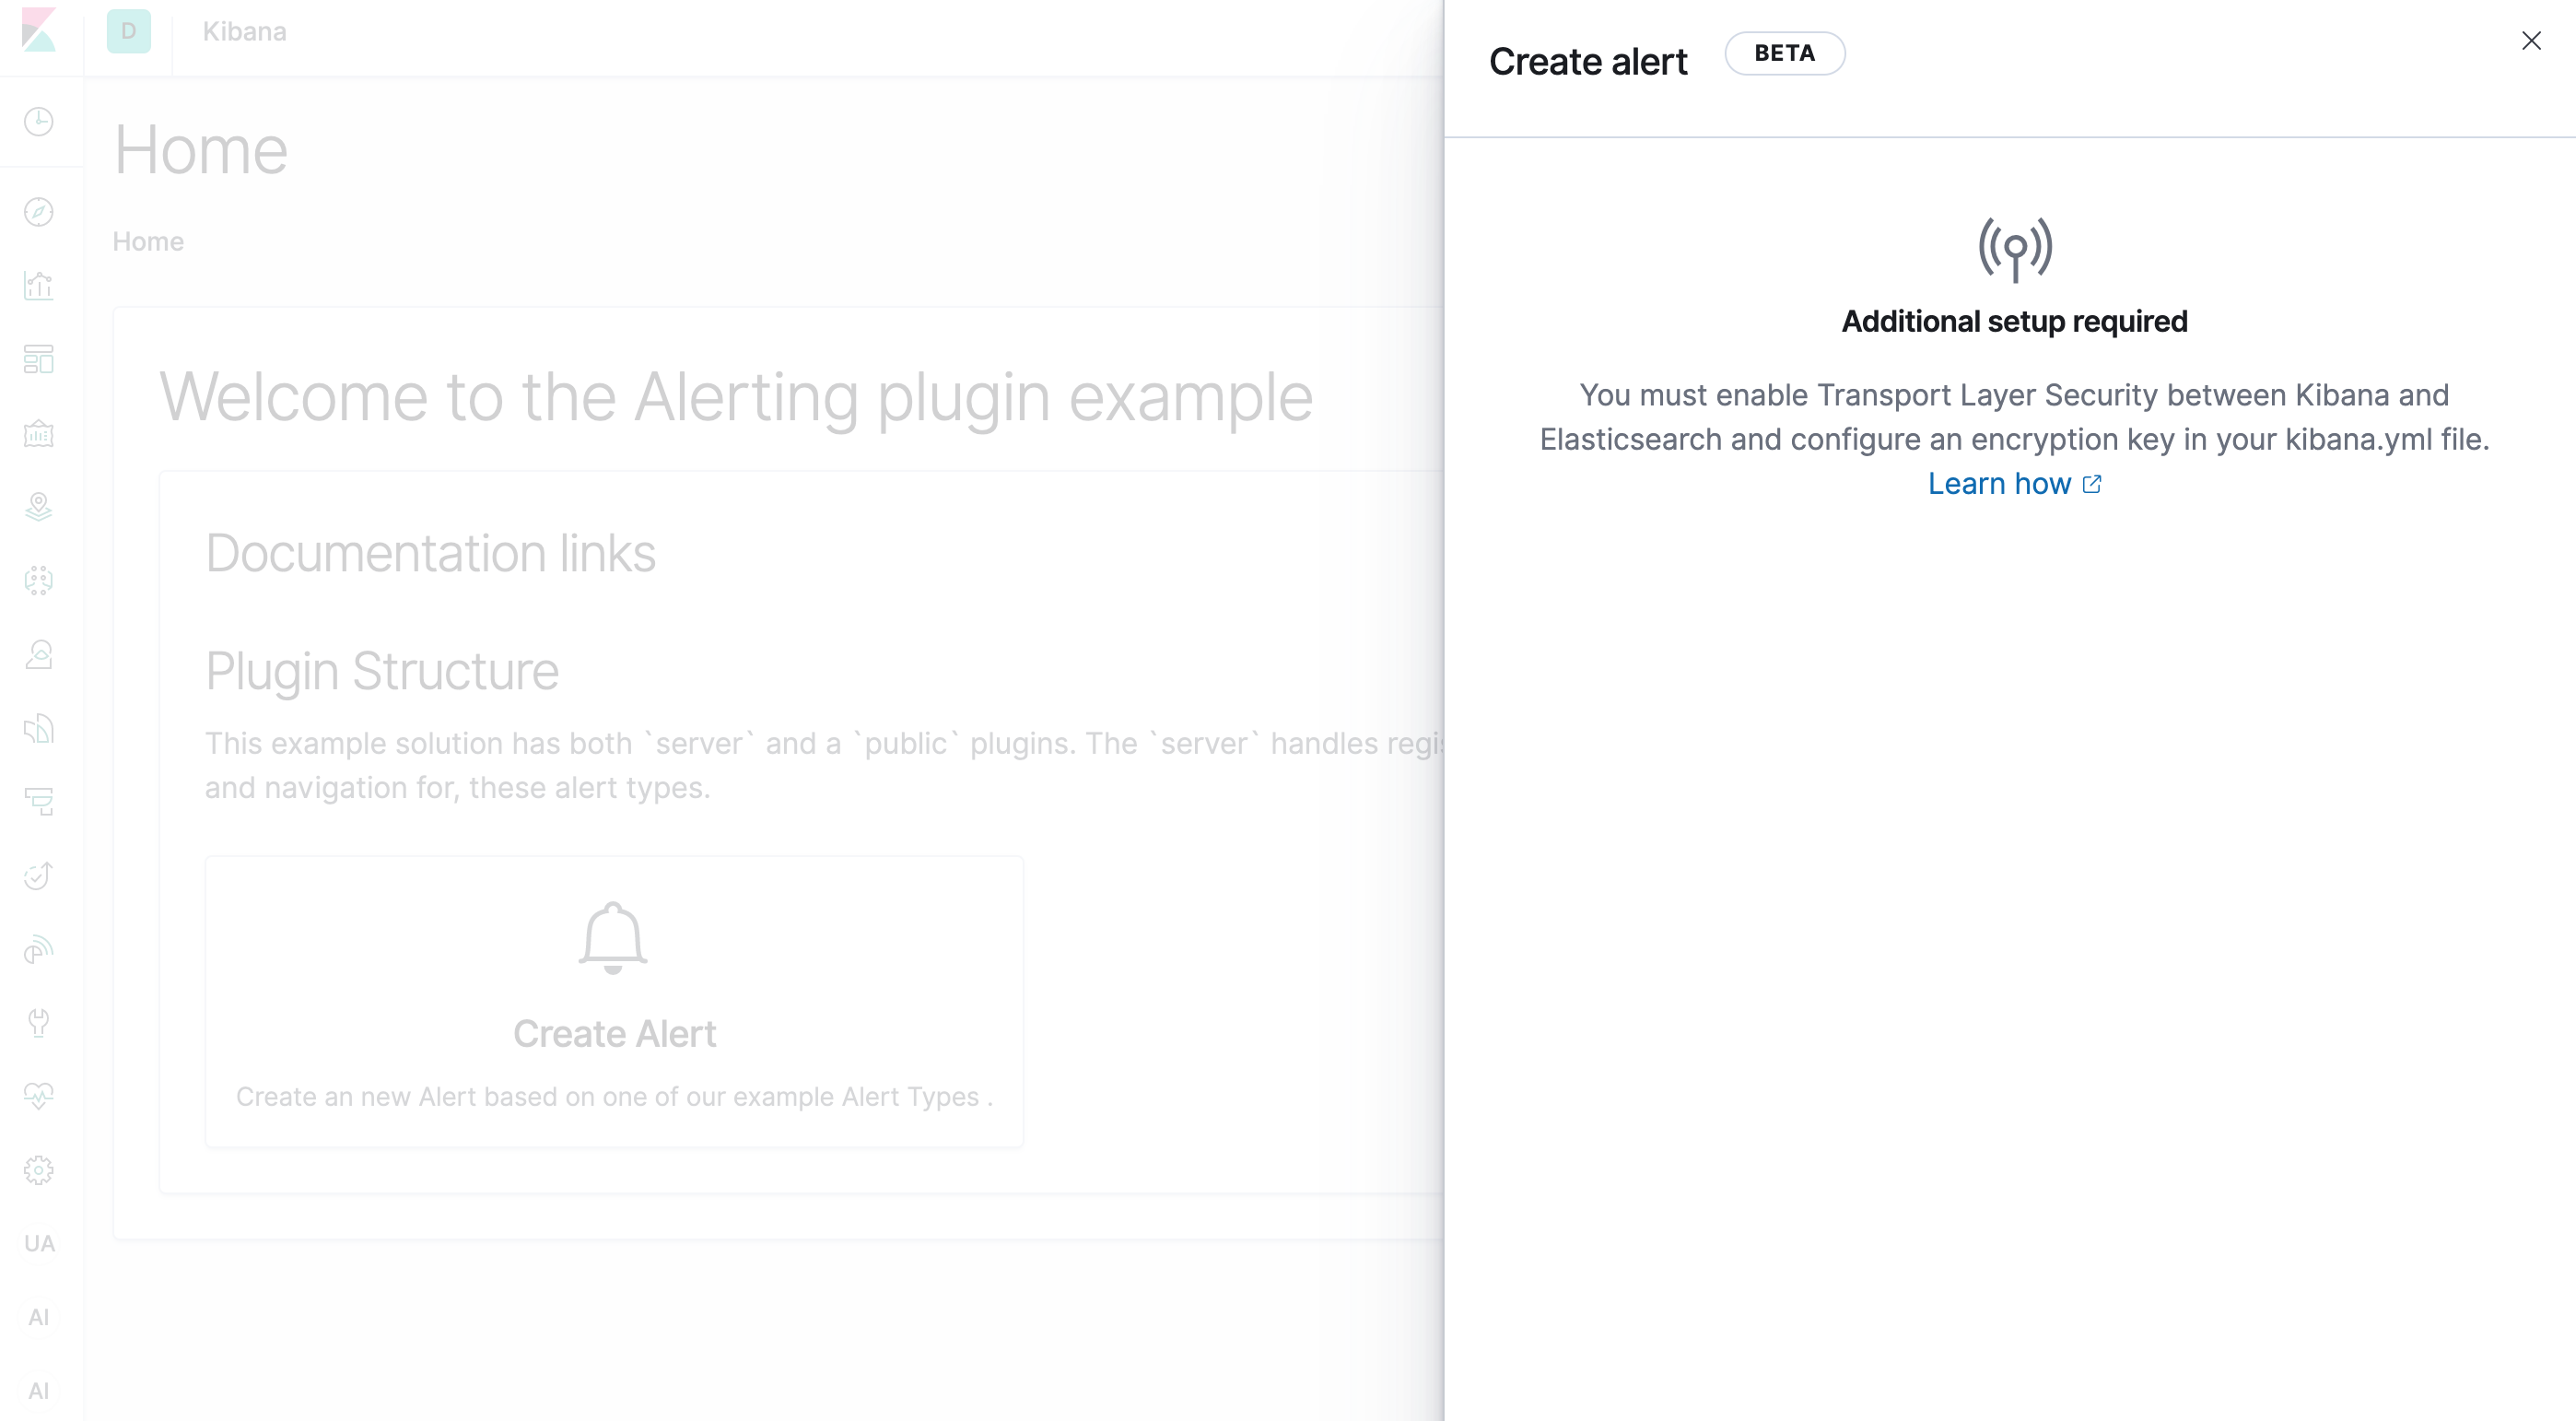Viewport: 2576px width, 1421px height.
Task: Open Management gear icon in sidebar
Action: (x=39, y=1170)
